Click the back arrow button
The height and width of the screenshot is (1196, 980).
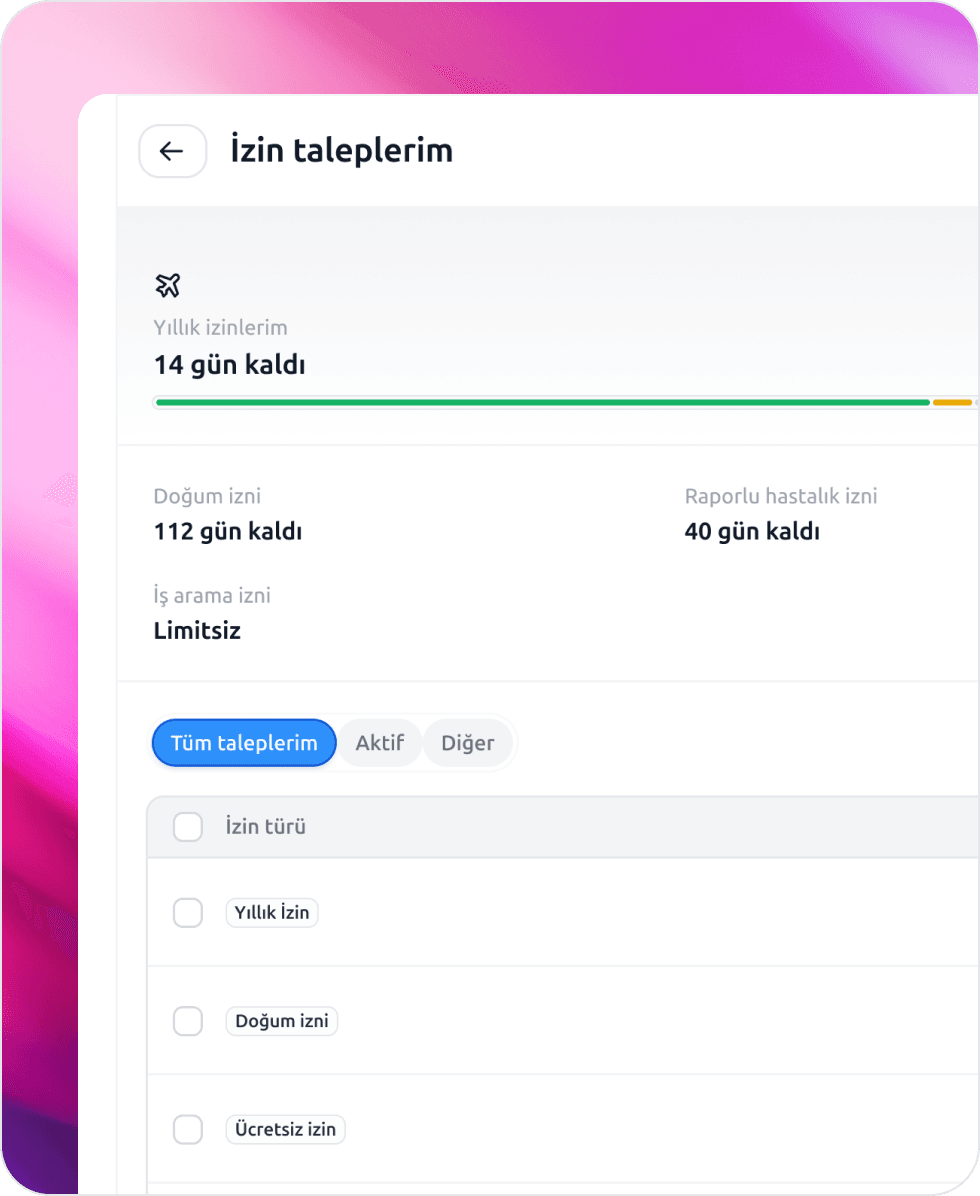click(172, 151)
